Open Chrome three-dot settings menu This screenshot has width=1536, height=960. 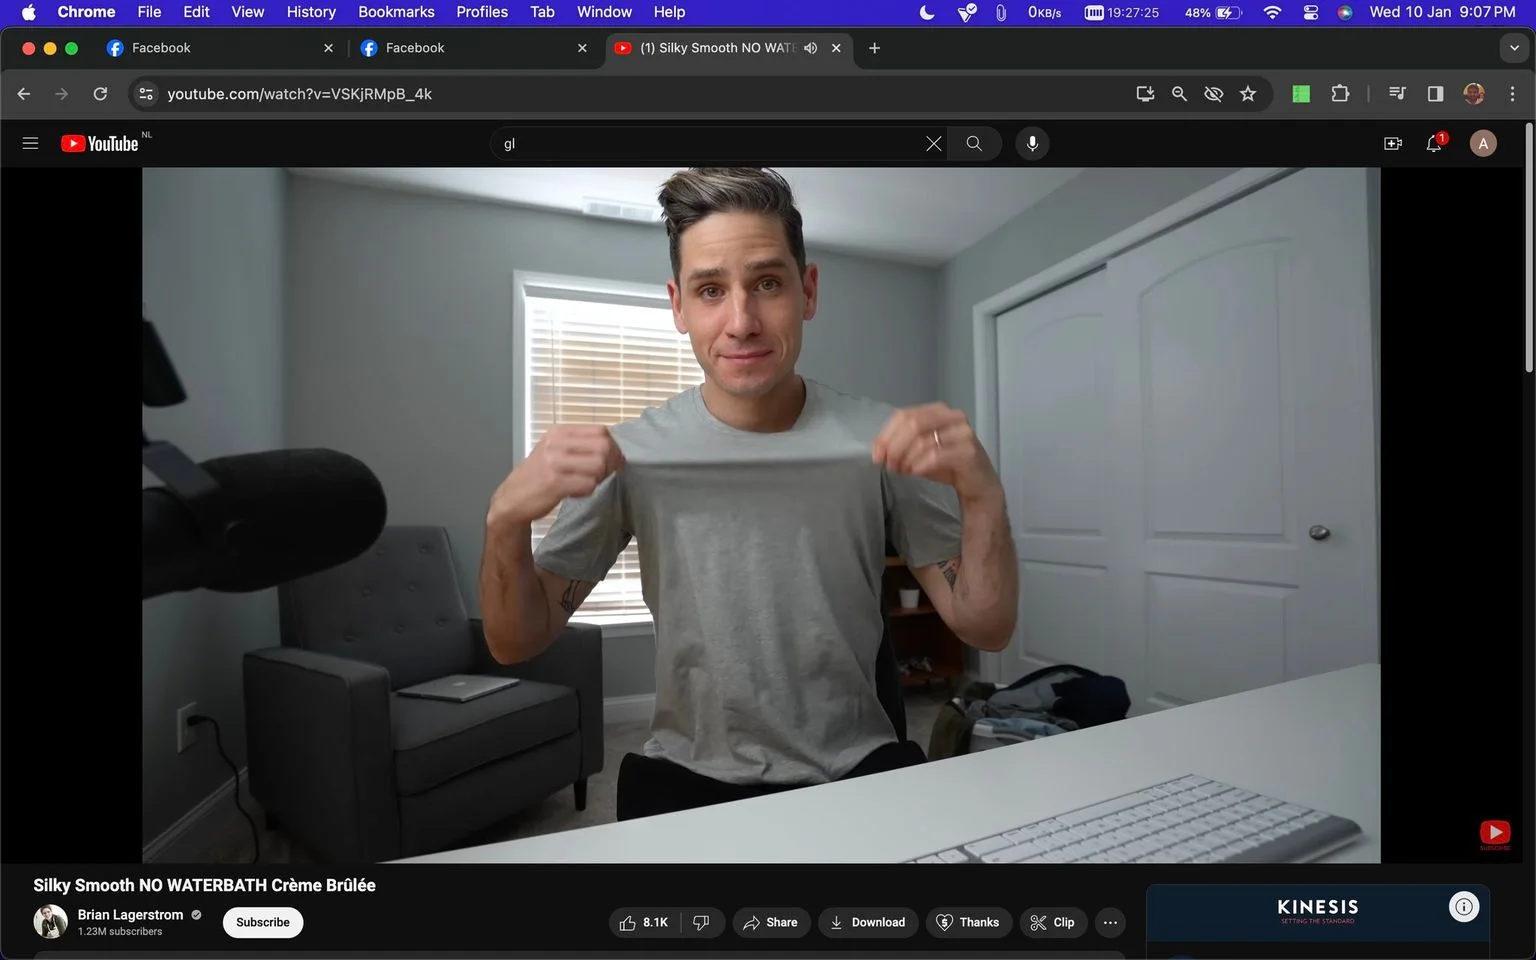point(1512,93)
